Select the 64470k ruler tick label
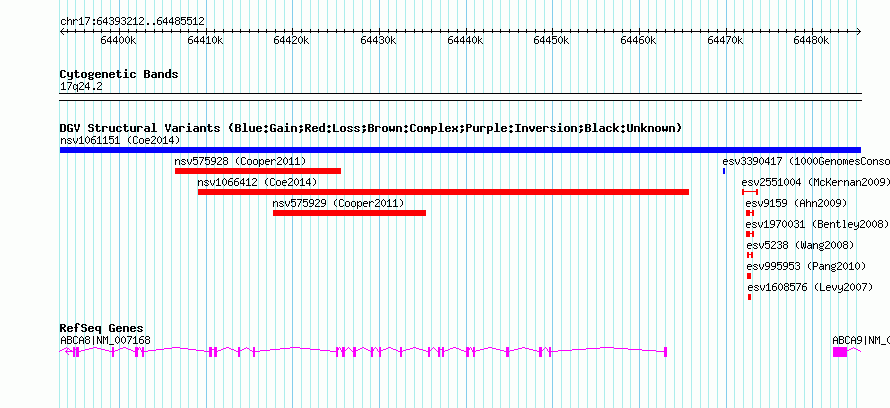The height and width of the screenshot is (408, 890). click(x=725, y=40)
